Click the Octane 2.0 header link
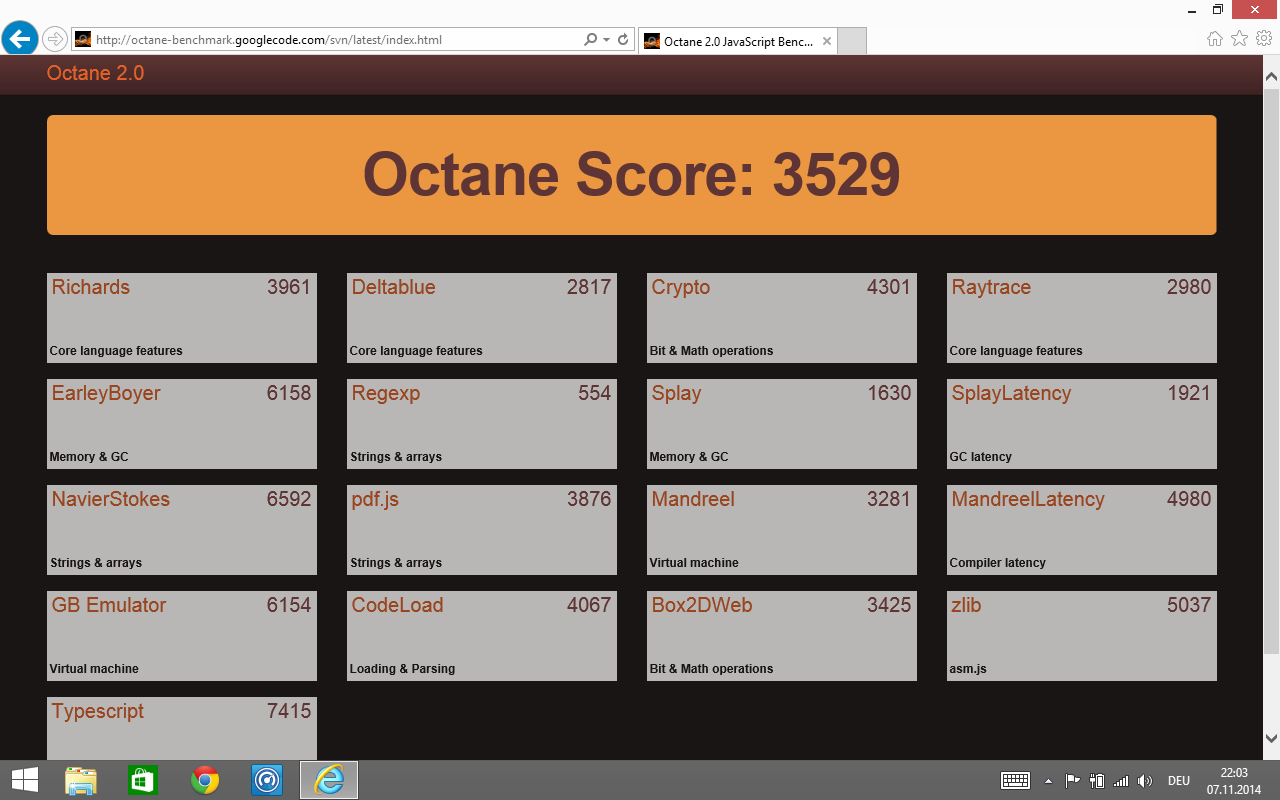 [x=95, y=73]
